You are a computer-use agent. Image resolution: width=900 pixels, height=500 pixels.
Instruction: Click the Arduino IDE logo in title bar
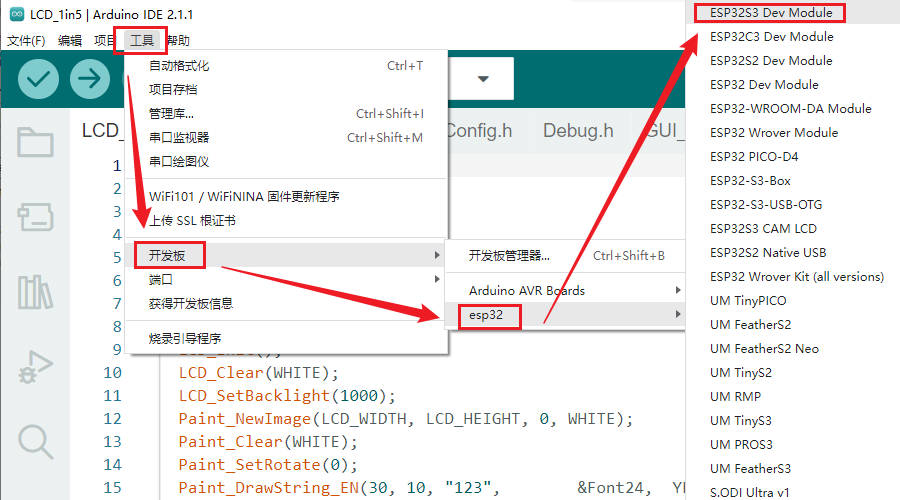coord(17,14)
